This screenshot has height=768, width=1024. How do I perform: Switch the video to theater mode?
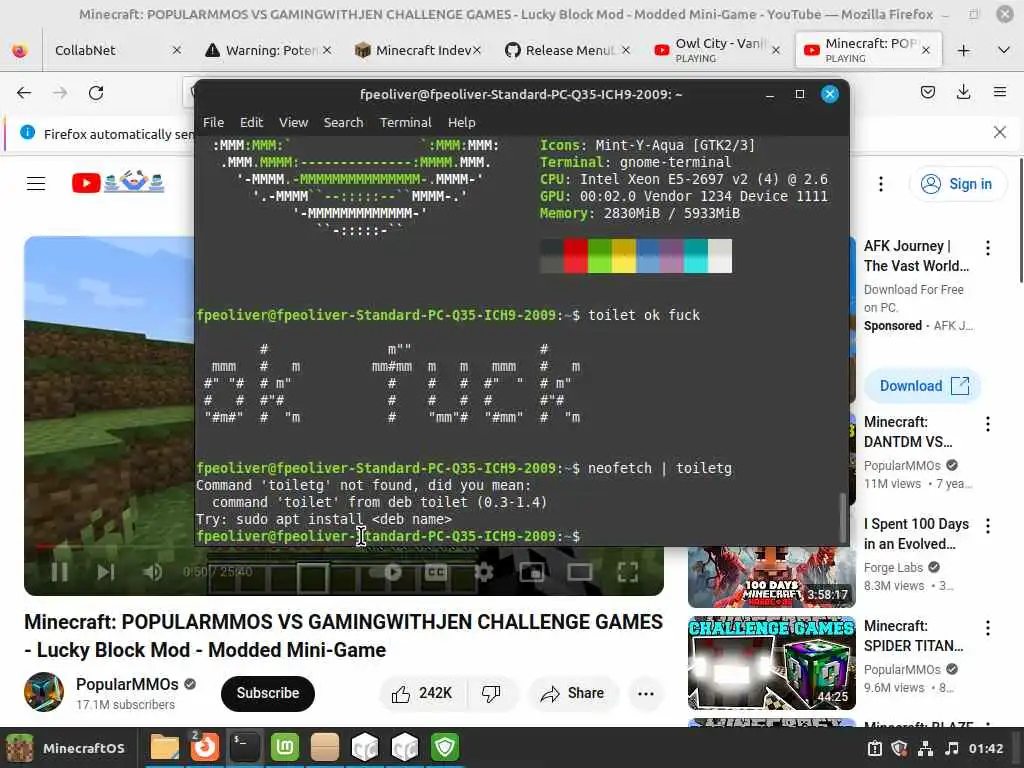click(579, 572)
